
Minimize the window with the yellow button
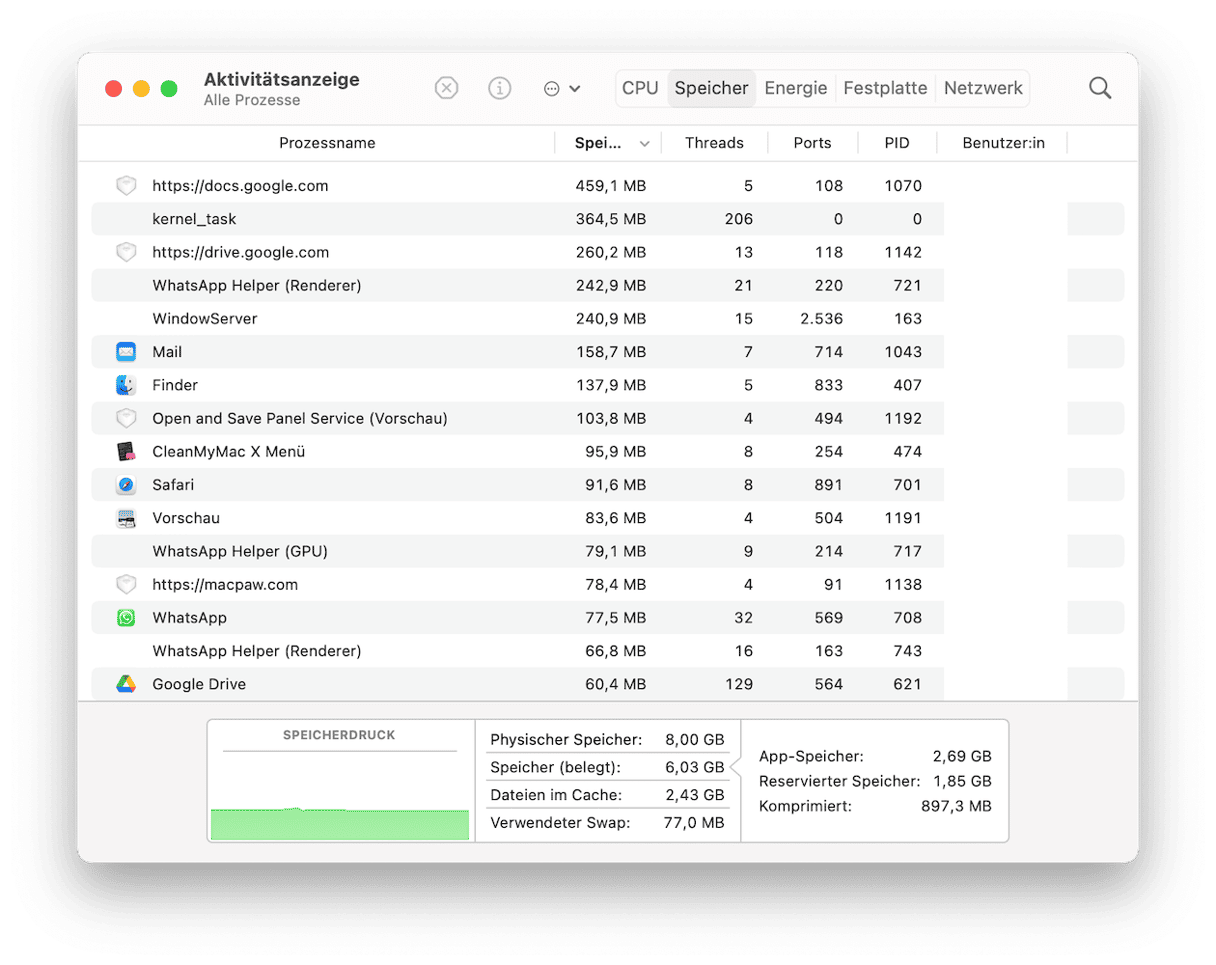click(141, 89)
